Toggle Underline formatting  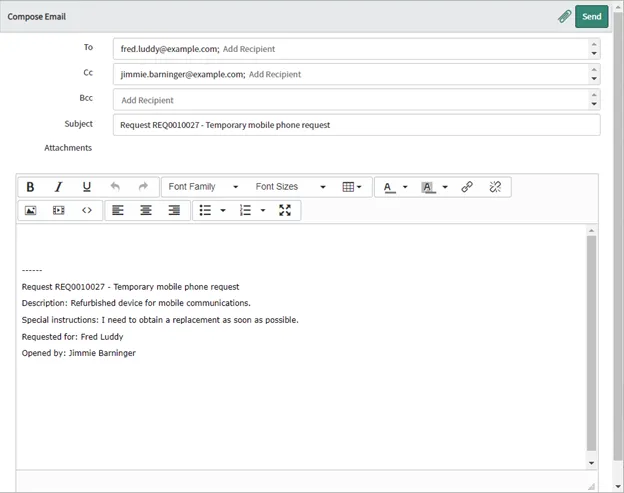(87, 187)
